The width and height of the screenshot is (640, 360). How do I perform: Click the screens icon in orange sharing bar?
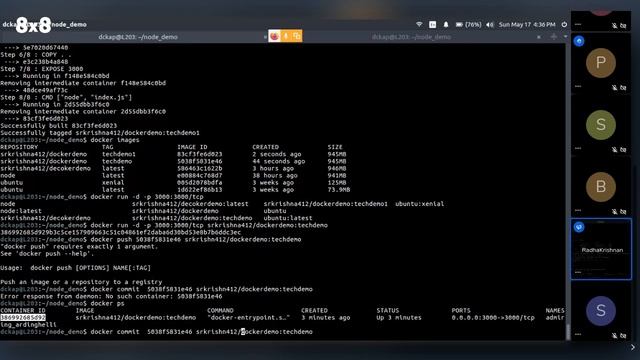pos(297,36)
